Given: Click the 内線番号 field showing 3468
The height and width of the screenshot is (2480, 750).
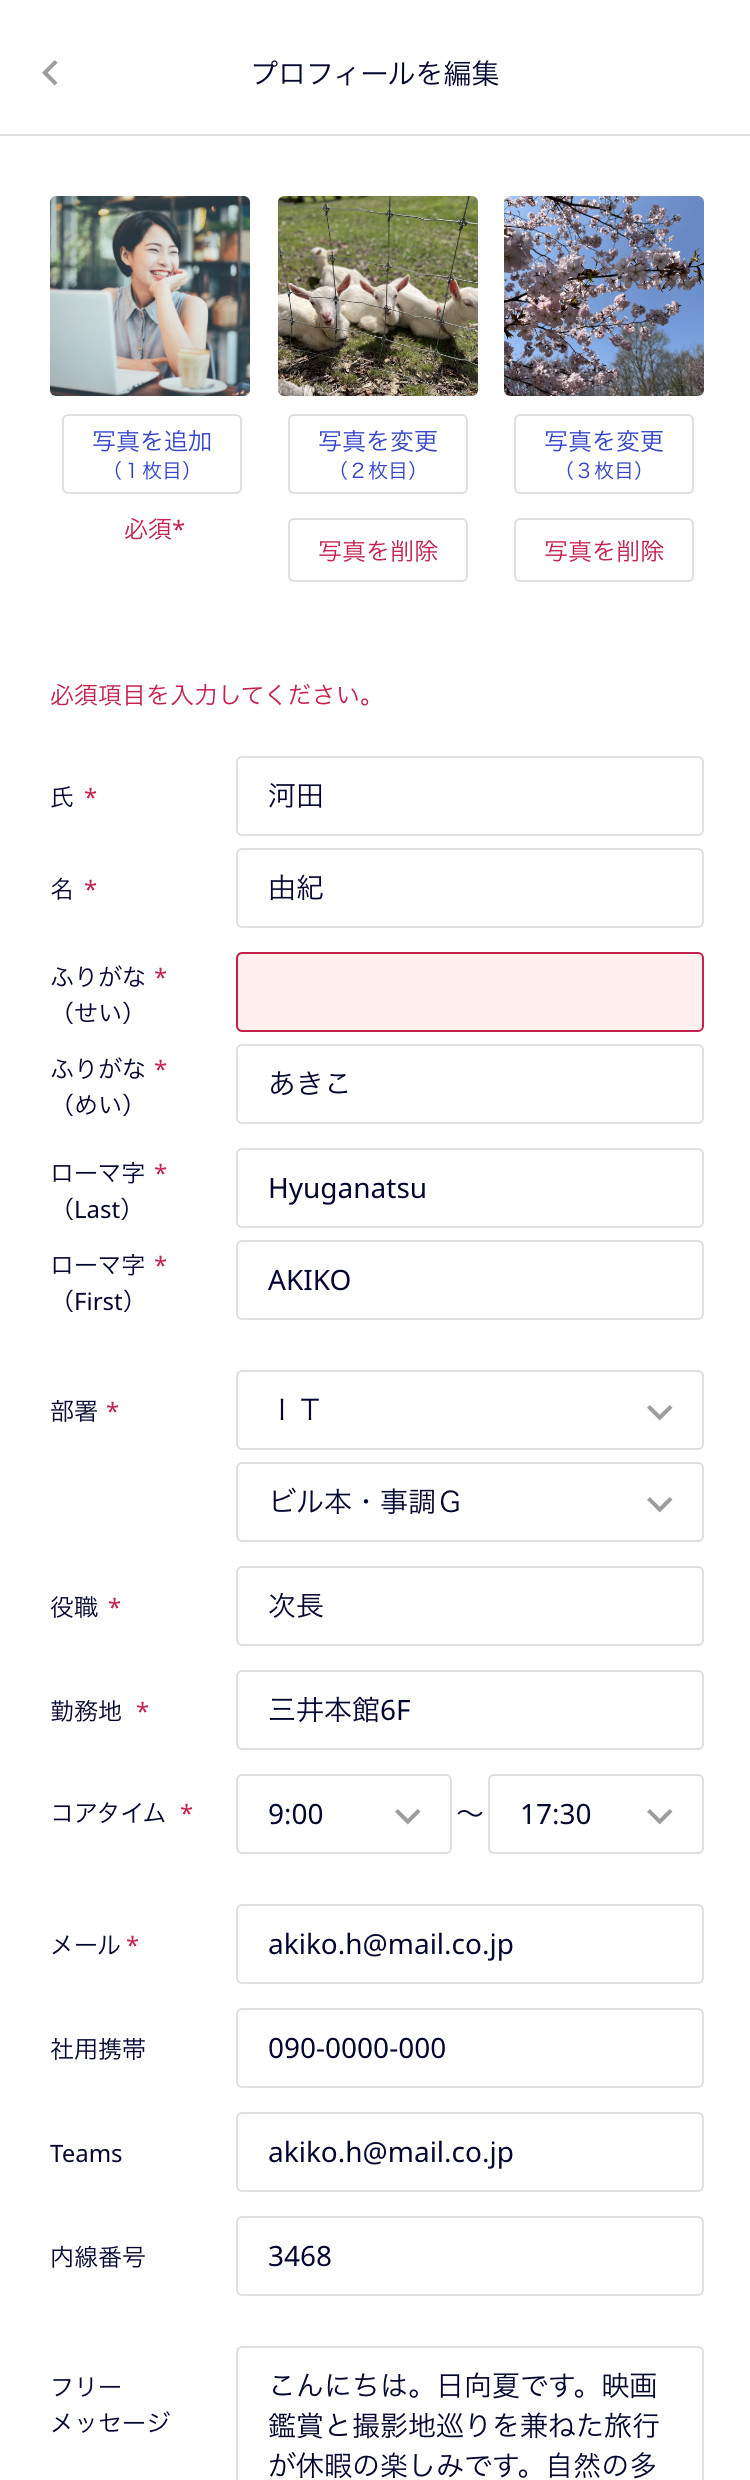Looking at the screenshot, I should click(x=469, y=2256).
